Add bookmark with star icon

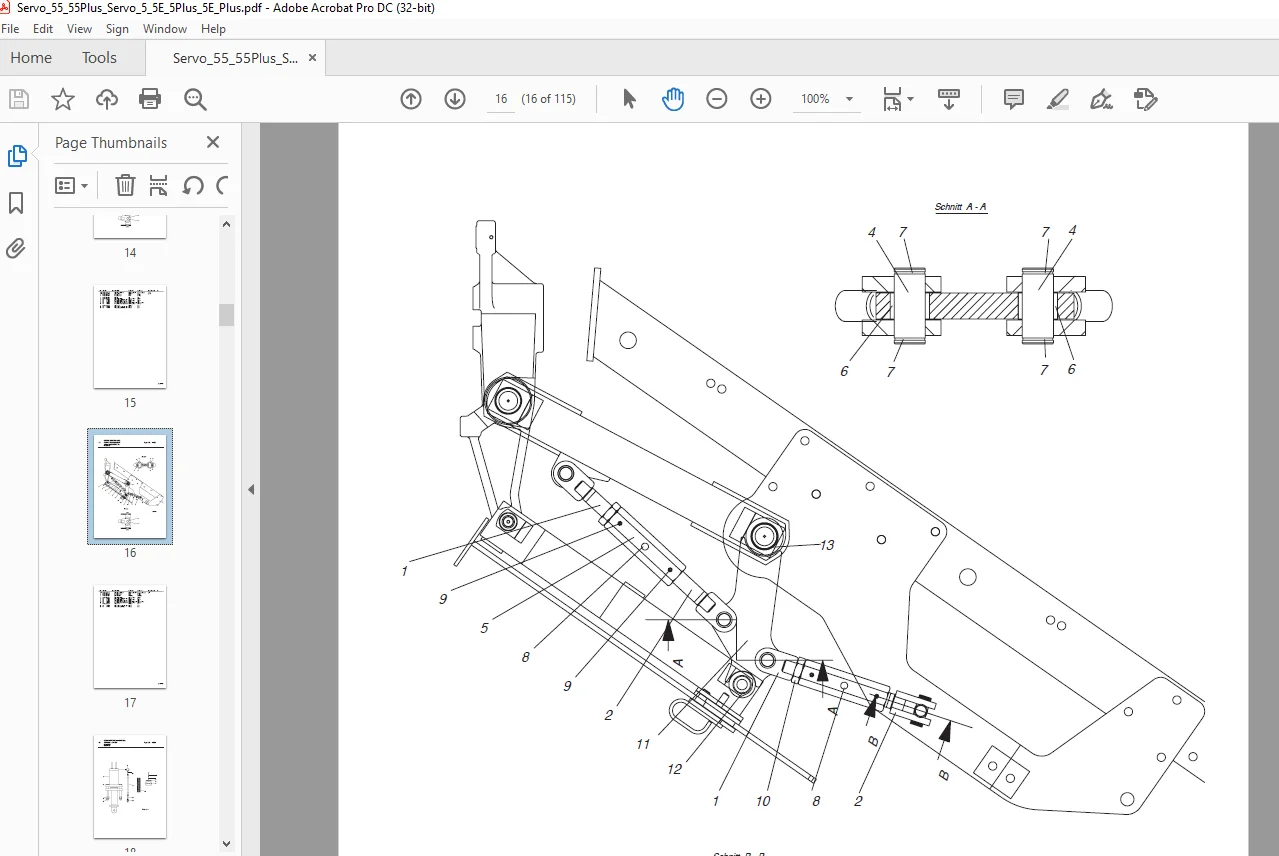63,99
